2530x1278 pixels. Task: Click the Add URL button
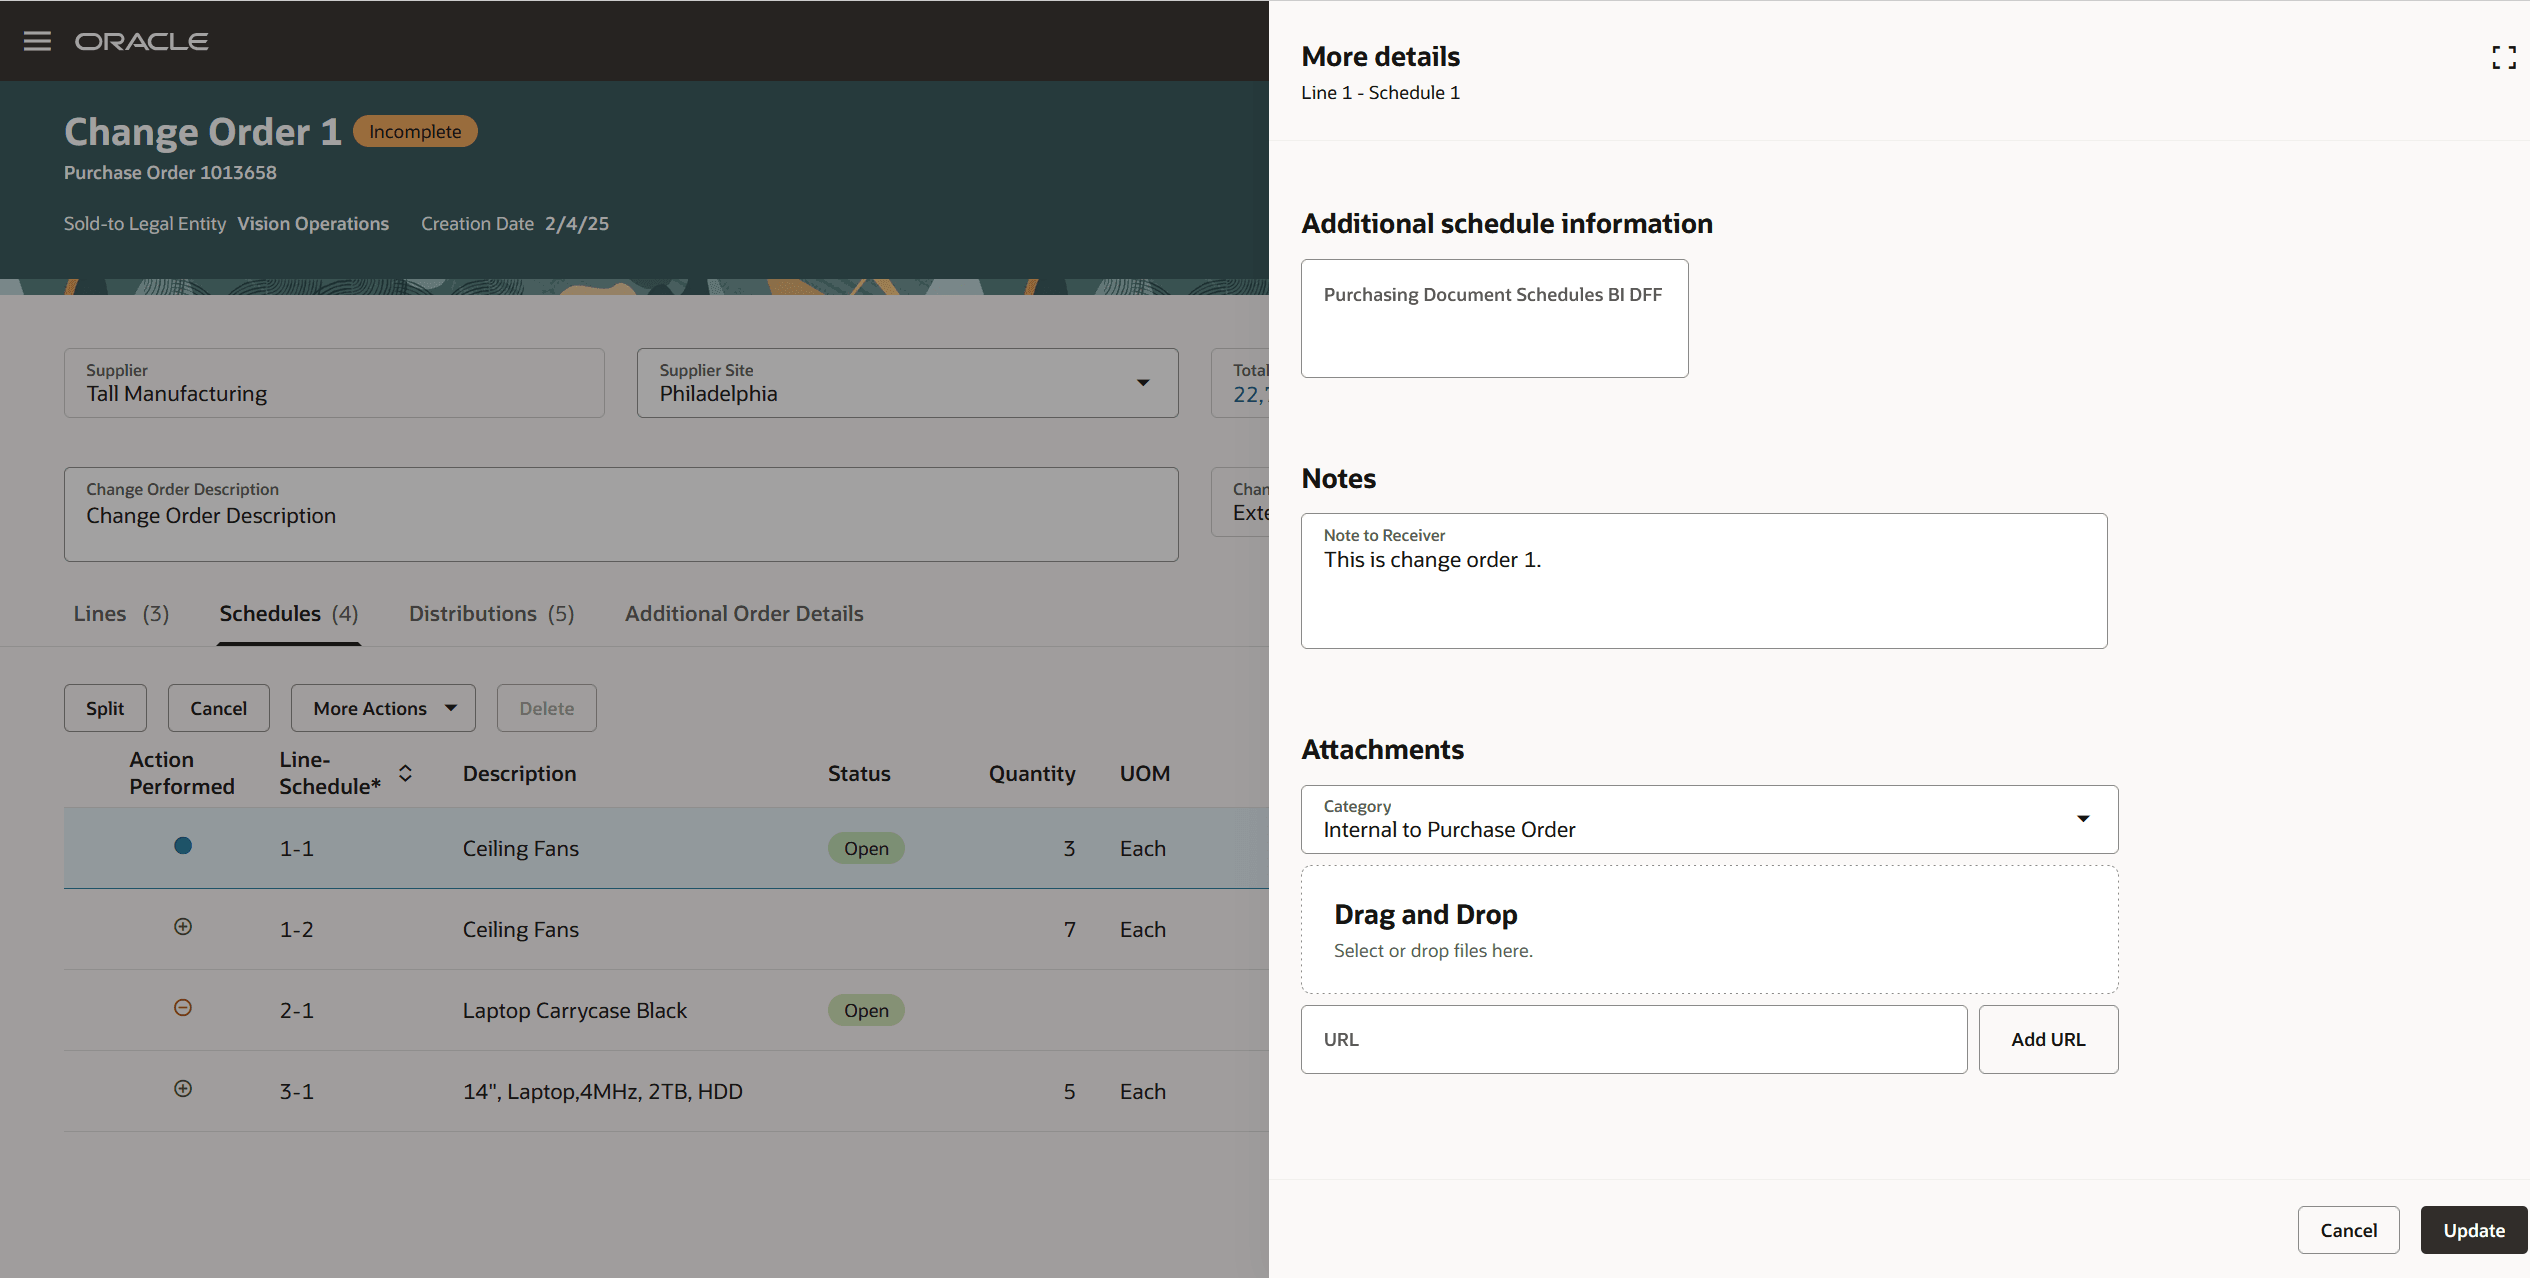(x=2048, y=1040)
